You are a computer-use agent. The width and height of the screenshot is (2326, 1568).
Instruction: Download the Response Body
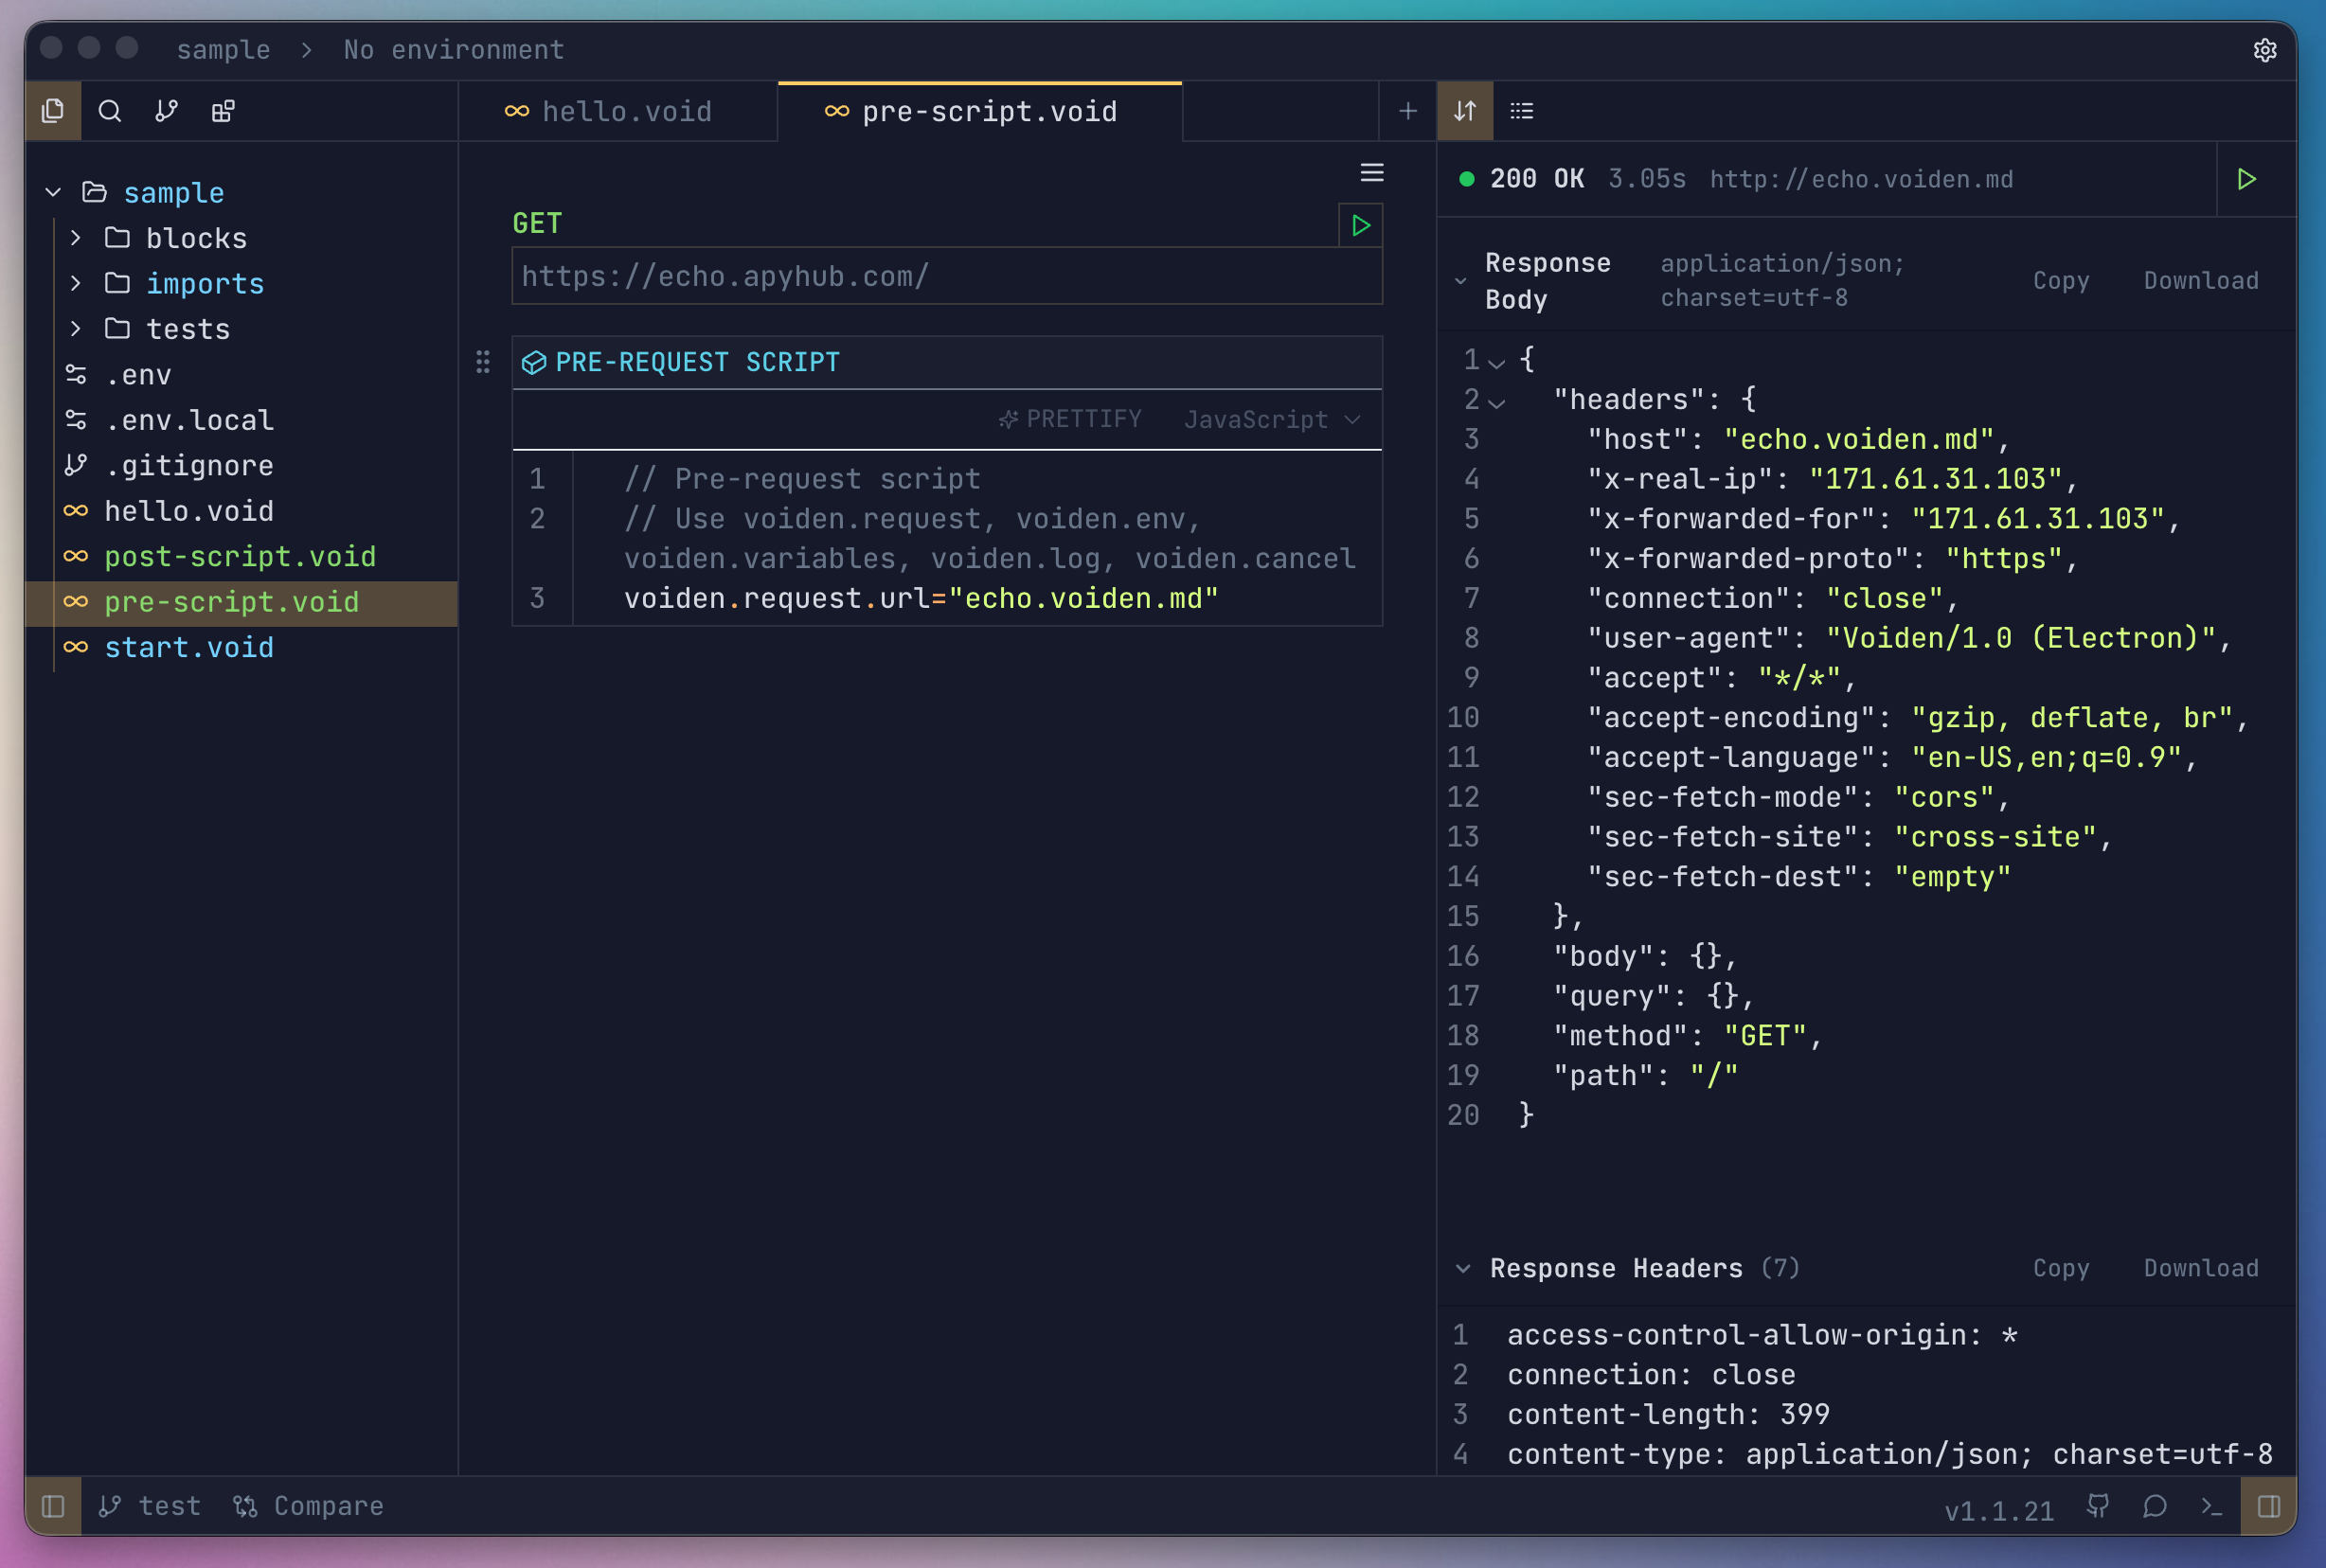coord(2200,281)
